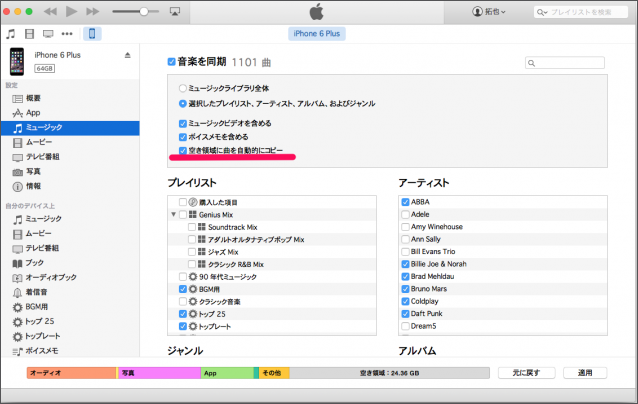Check Adele artist checkbox
Viewport: 638px width, 404px height.
tap(405, 214)
